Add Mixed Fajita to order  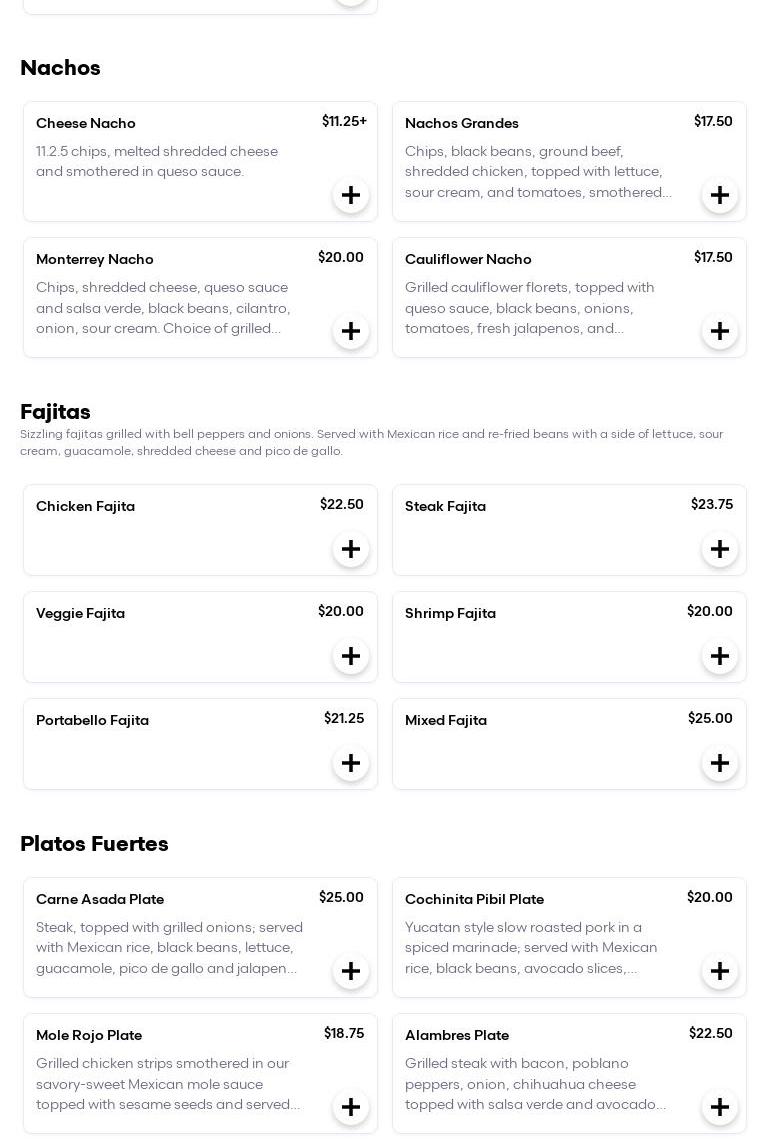tap(720, 763)
